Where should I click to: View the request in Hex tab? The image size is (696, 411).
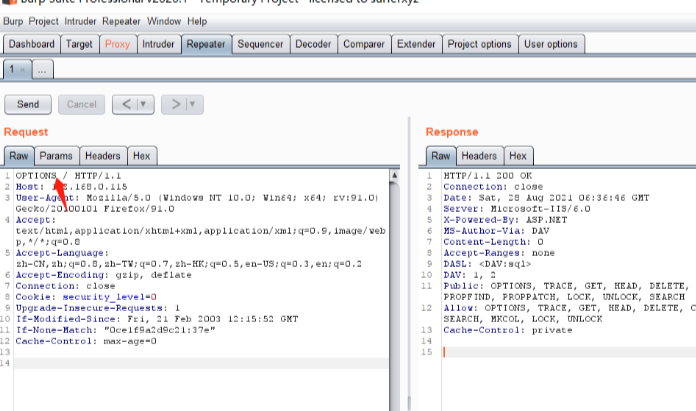(141, 156)
